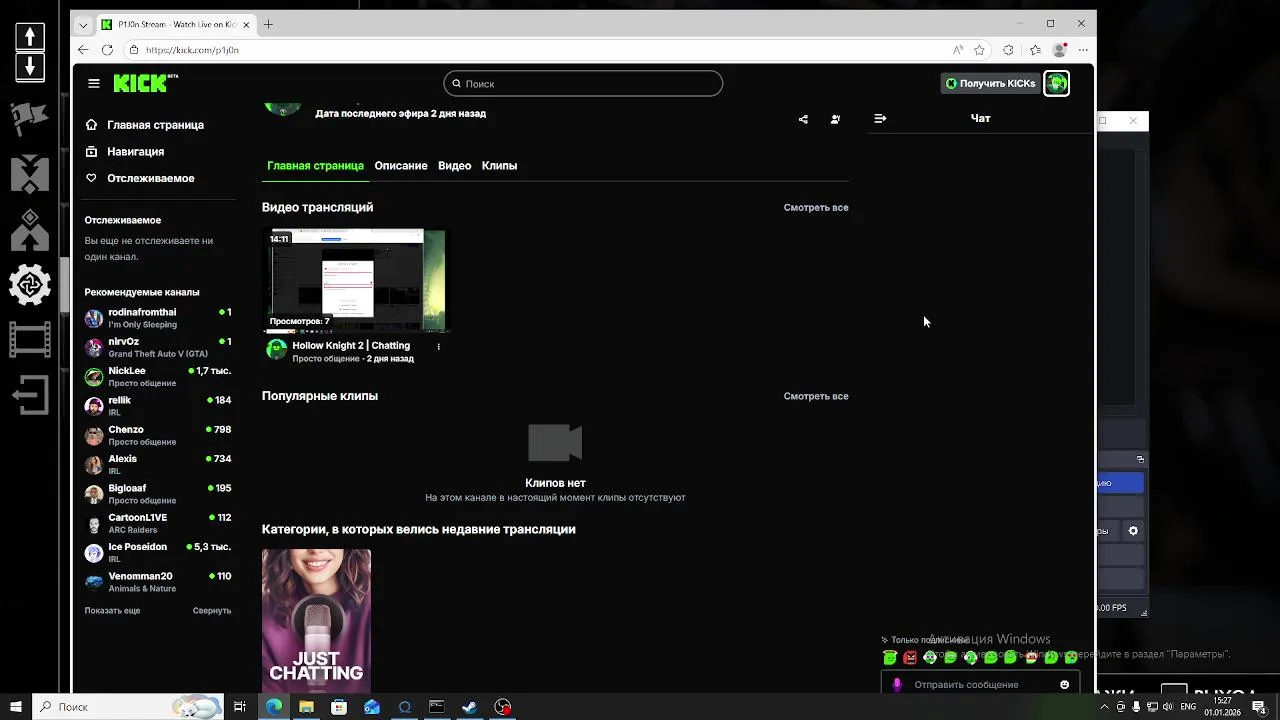Open recommended channel NickLee

coord(158,377)
